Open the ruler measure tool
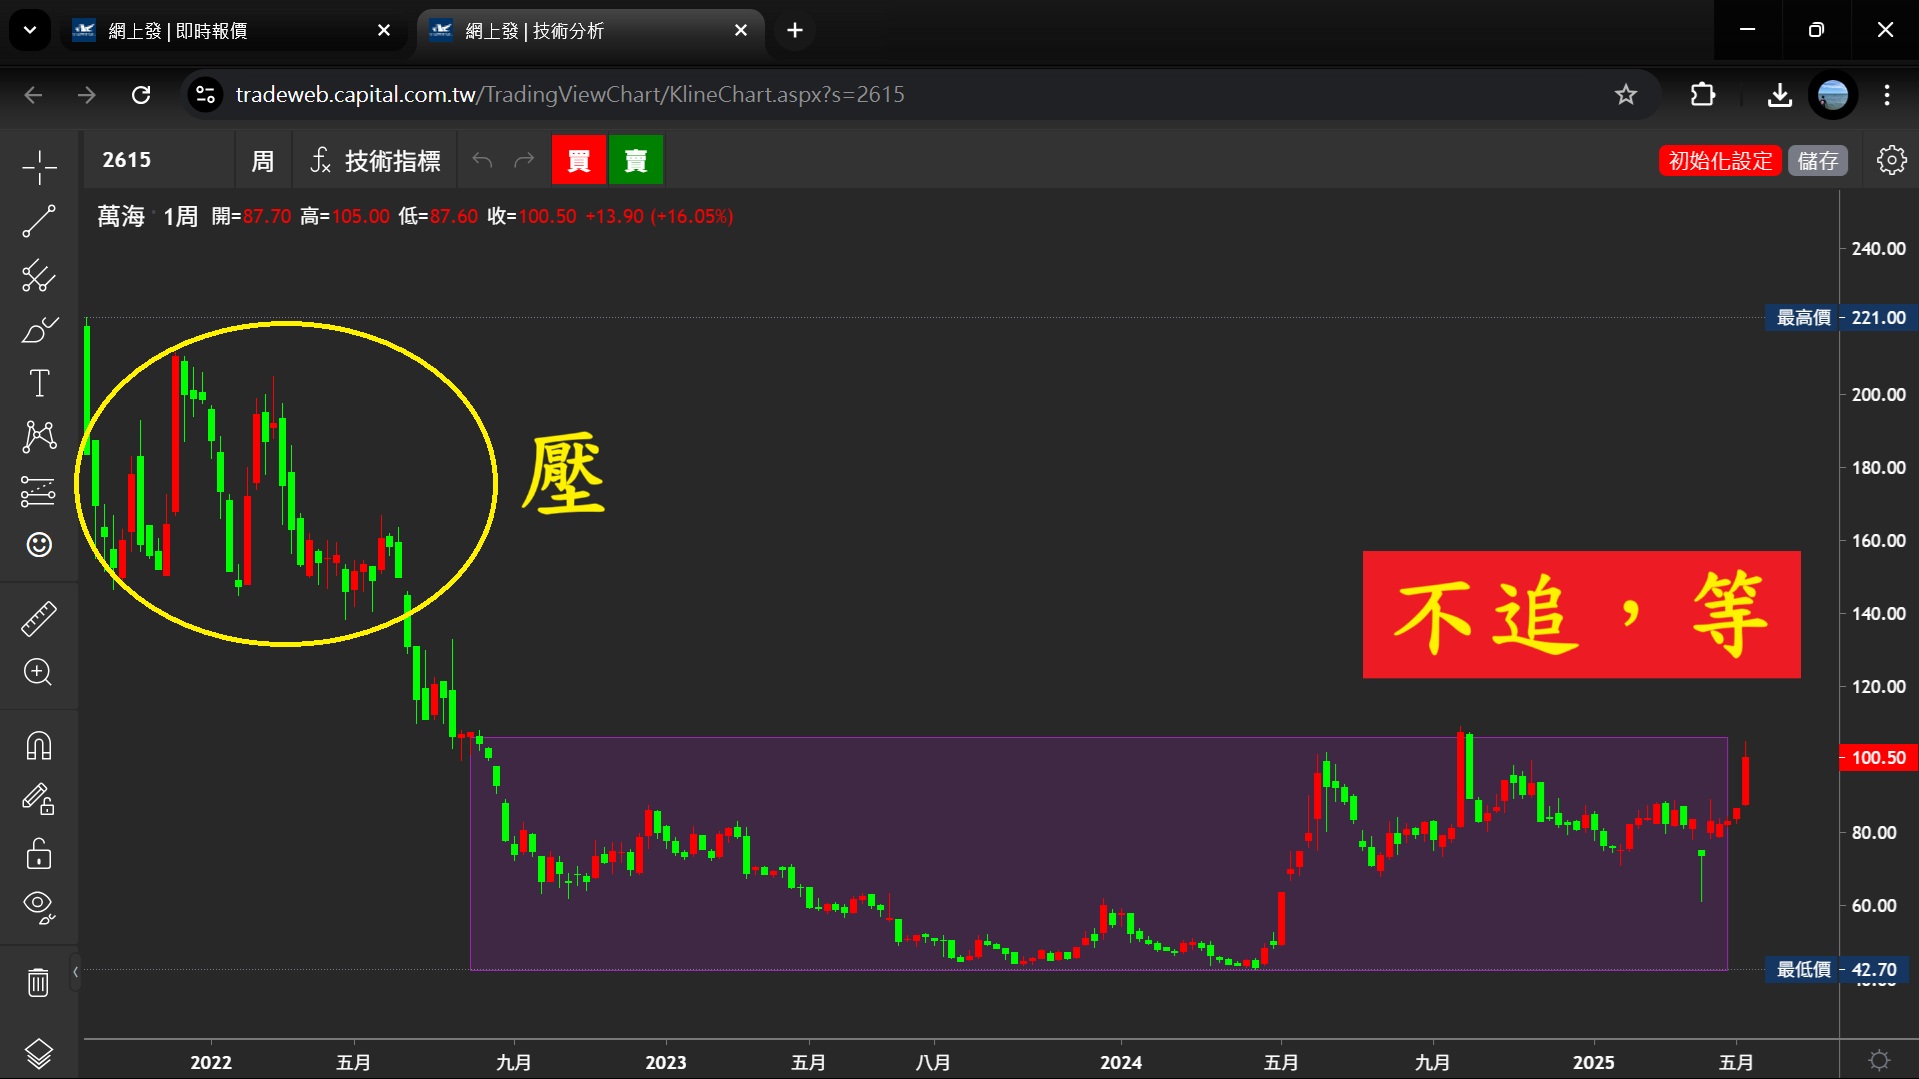 pyautogui.click(x=39, y=619)
